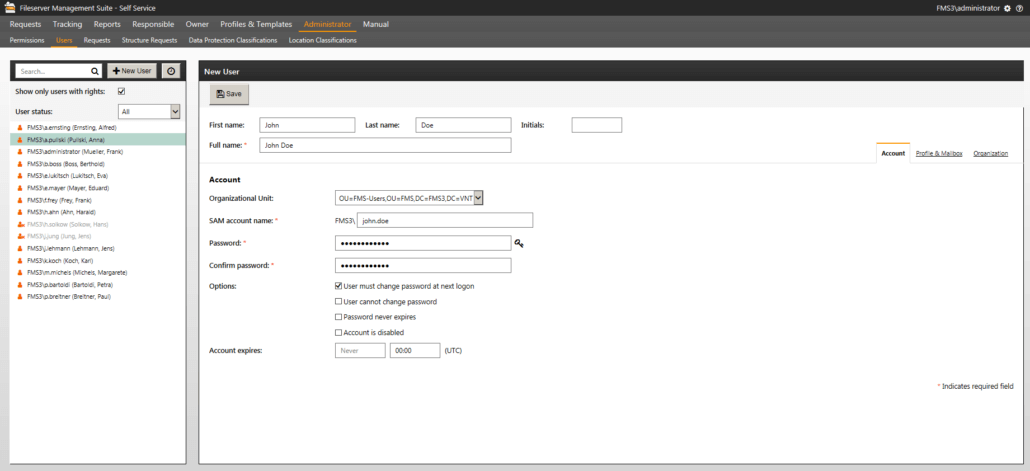This screenshot has width=1030, height=471.
Task: Click the user icon next to a.pulski
Action: (x=20, y=140)
